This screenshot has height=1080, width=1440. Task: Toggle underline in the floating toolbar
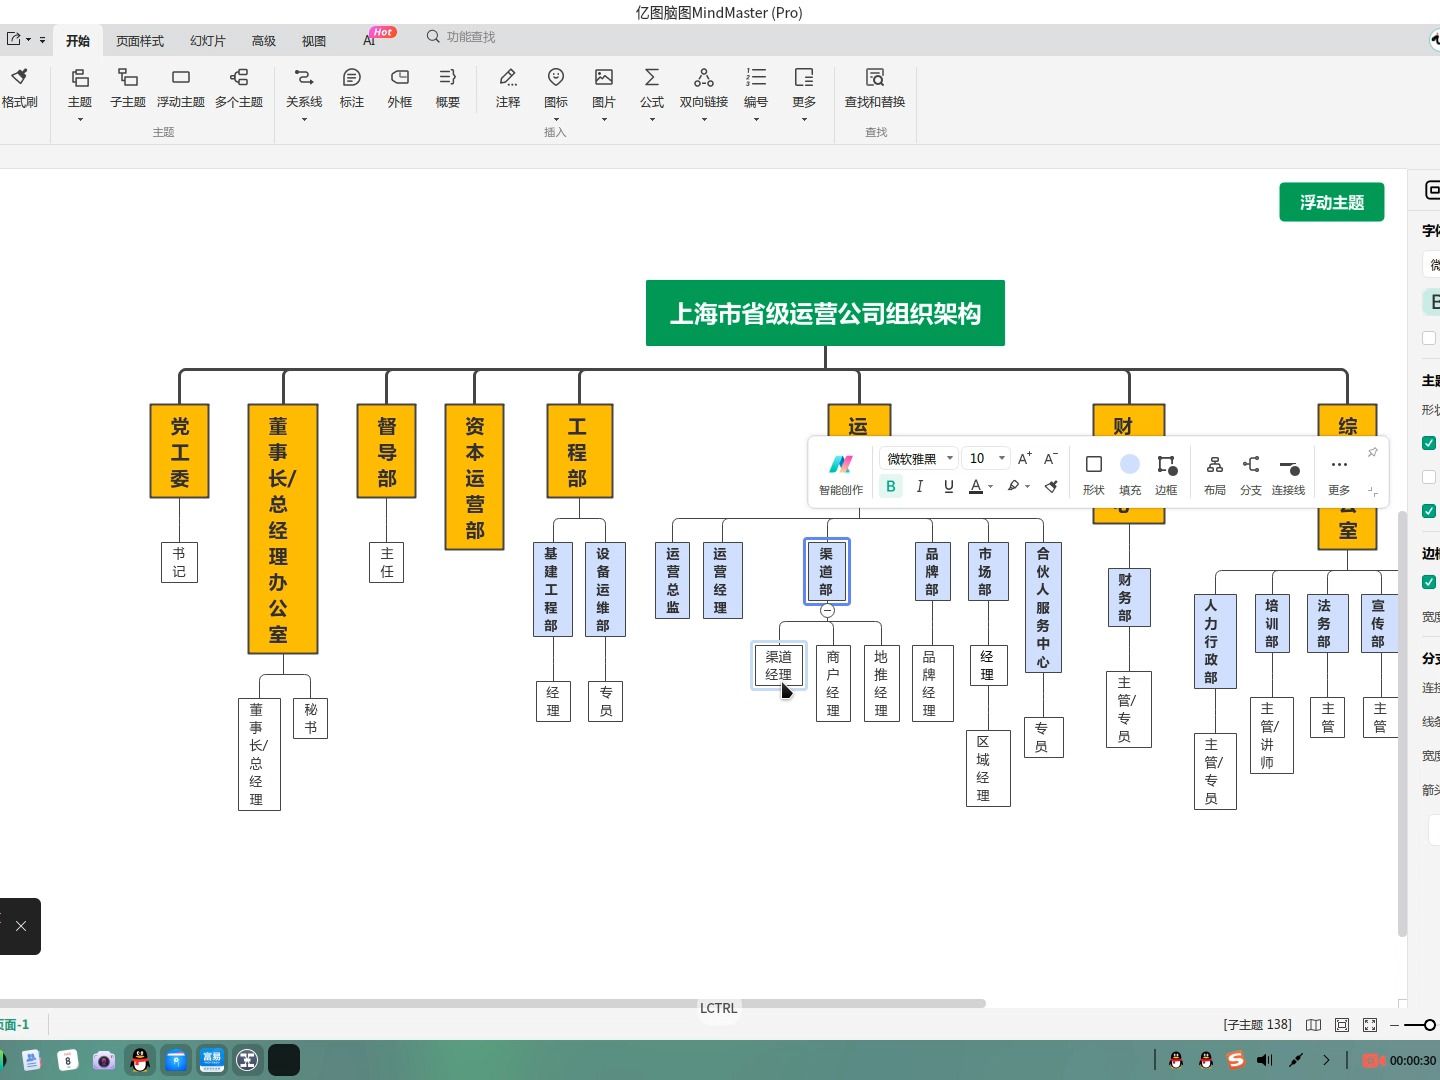tap(948, 487)
